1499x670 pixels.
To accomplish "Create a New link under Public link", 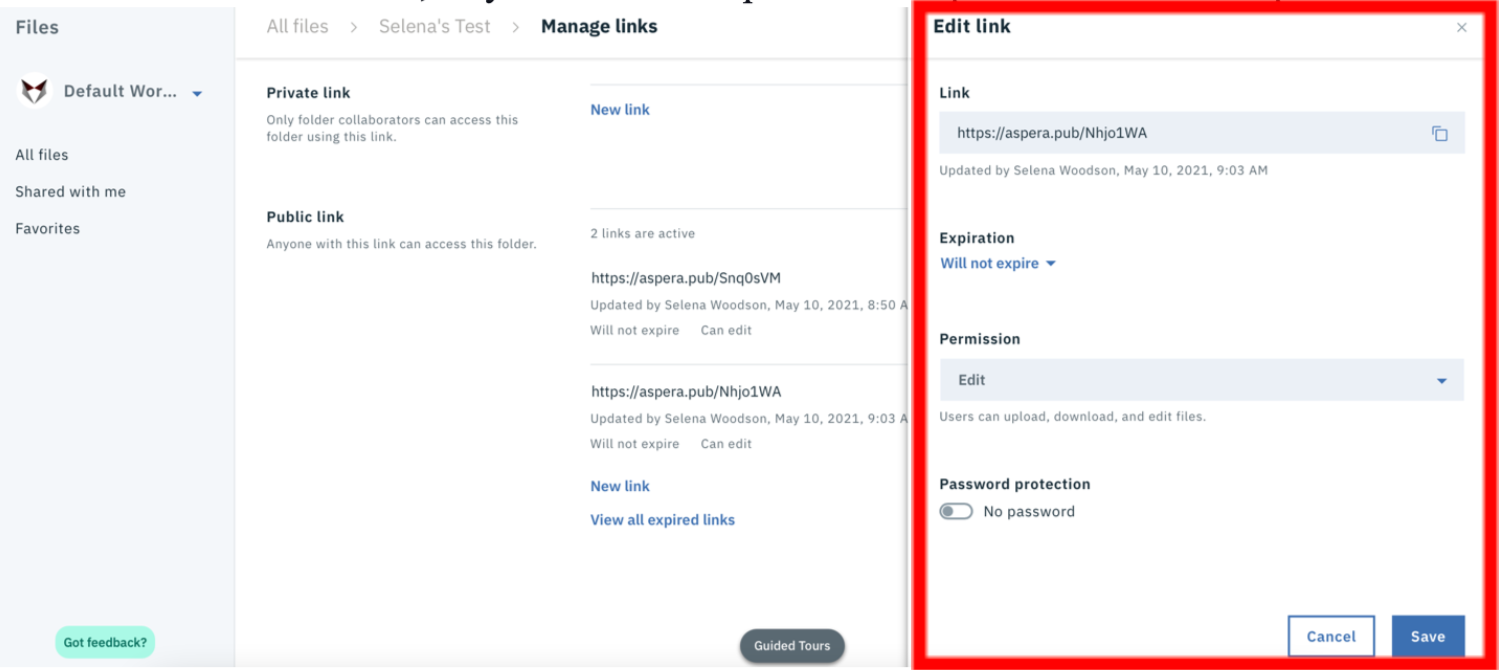I will (620, 485).
